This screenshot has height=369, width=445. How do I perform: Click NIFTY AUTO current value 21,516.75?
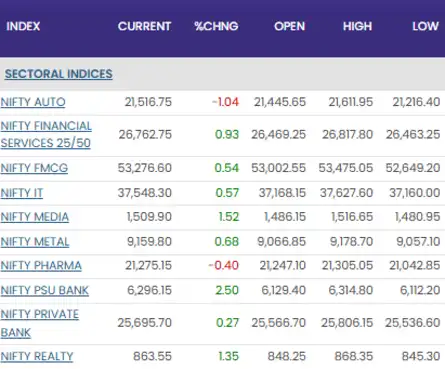point(148,102)
